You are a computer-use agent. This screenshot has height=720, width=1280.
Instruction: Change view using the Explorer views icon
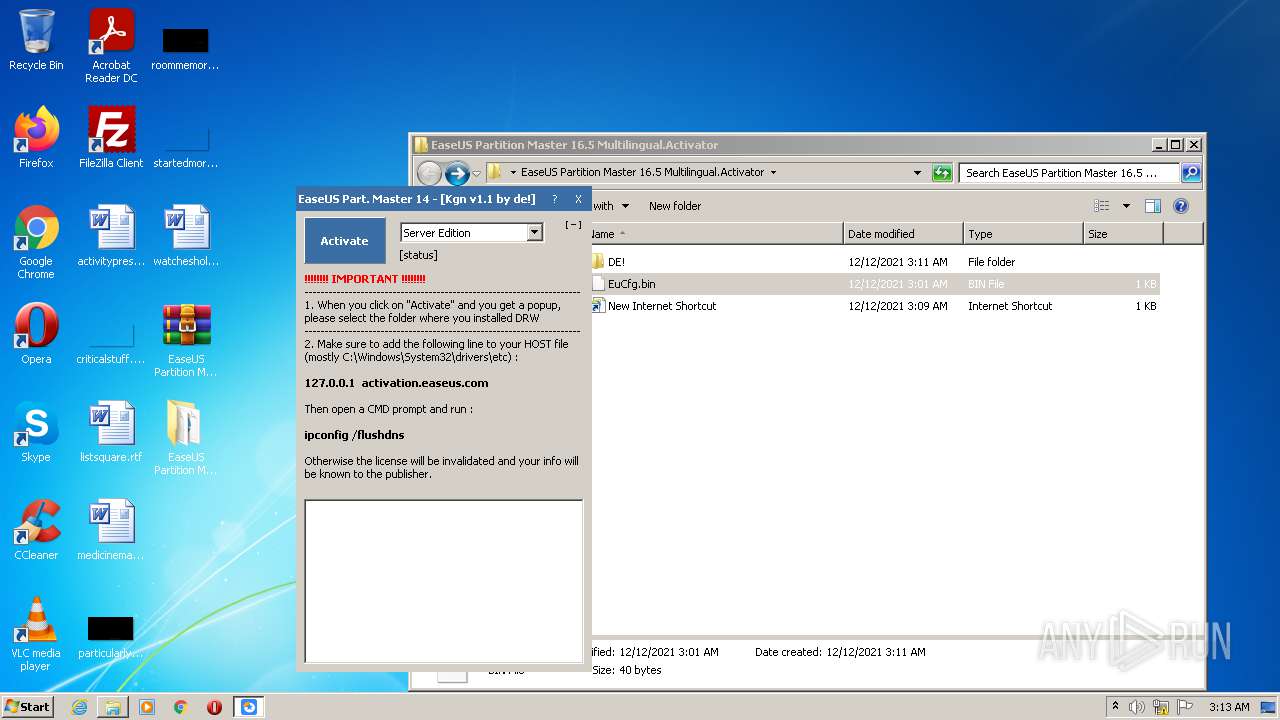[x=1102, y=206]
